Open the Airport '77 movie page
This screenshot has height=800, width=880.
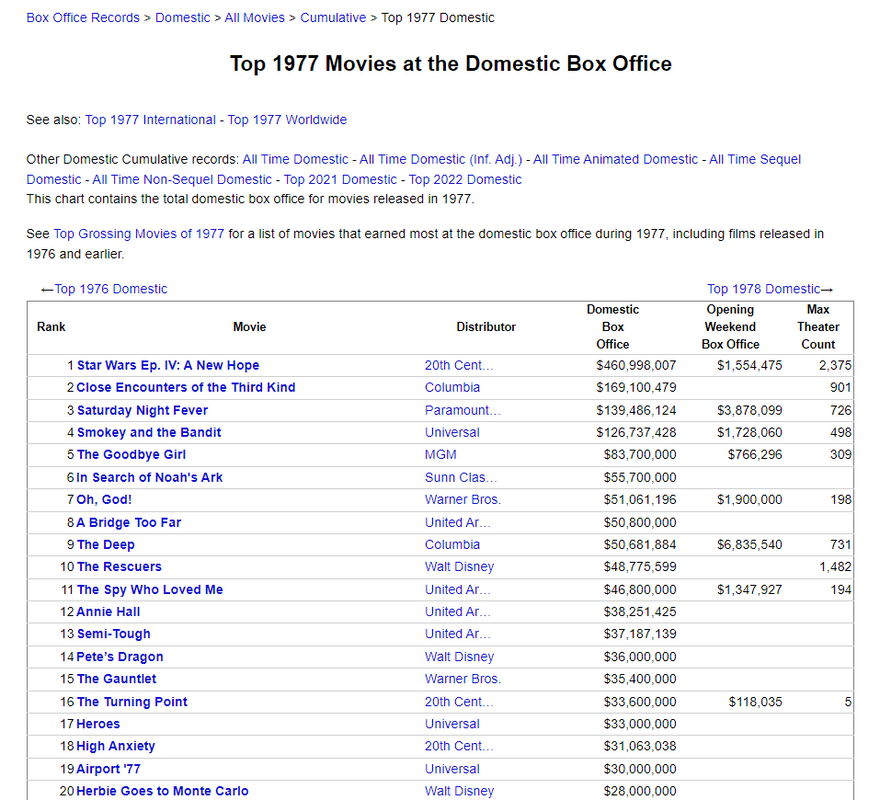point(108,769)
